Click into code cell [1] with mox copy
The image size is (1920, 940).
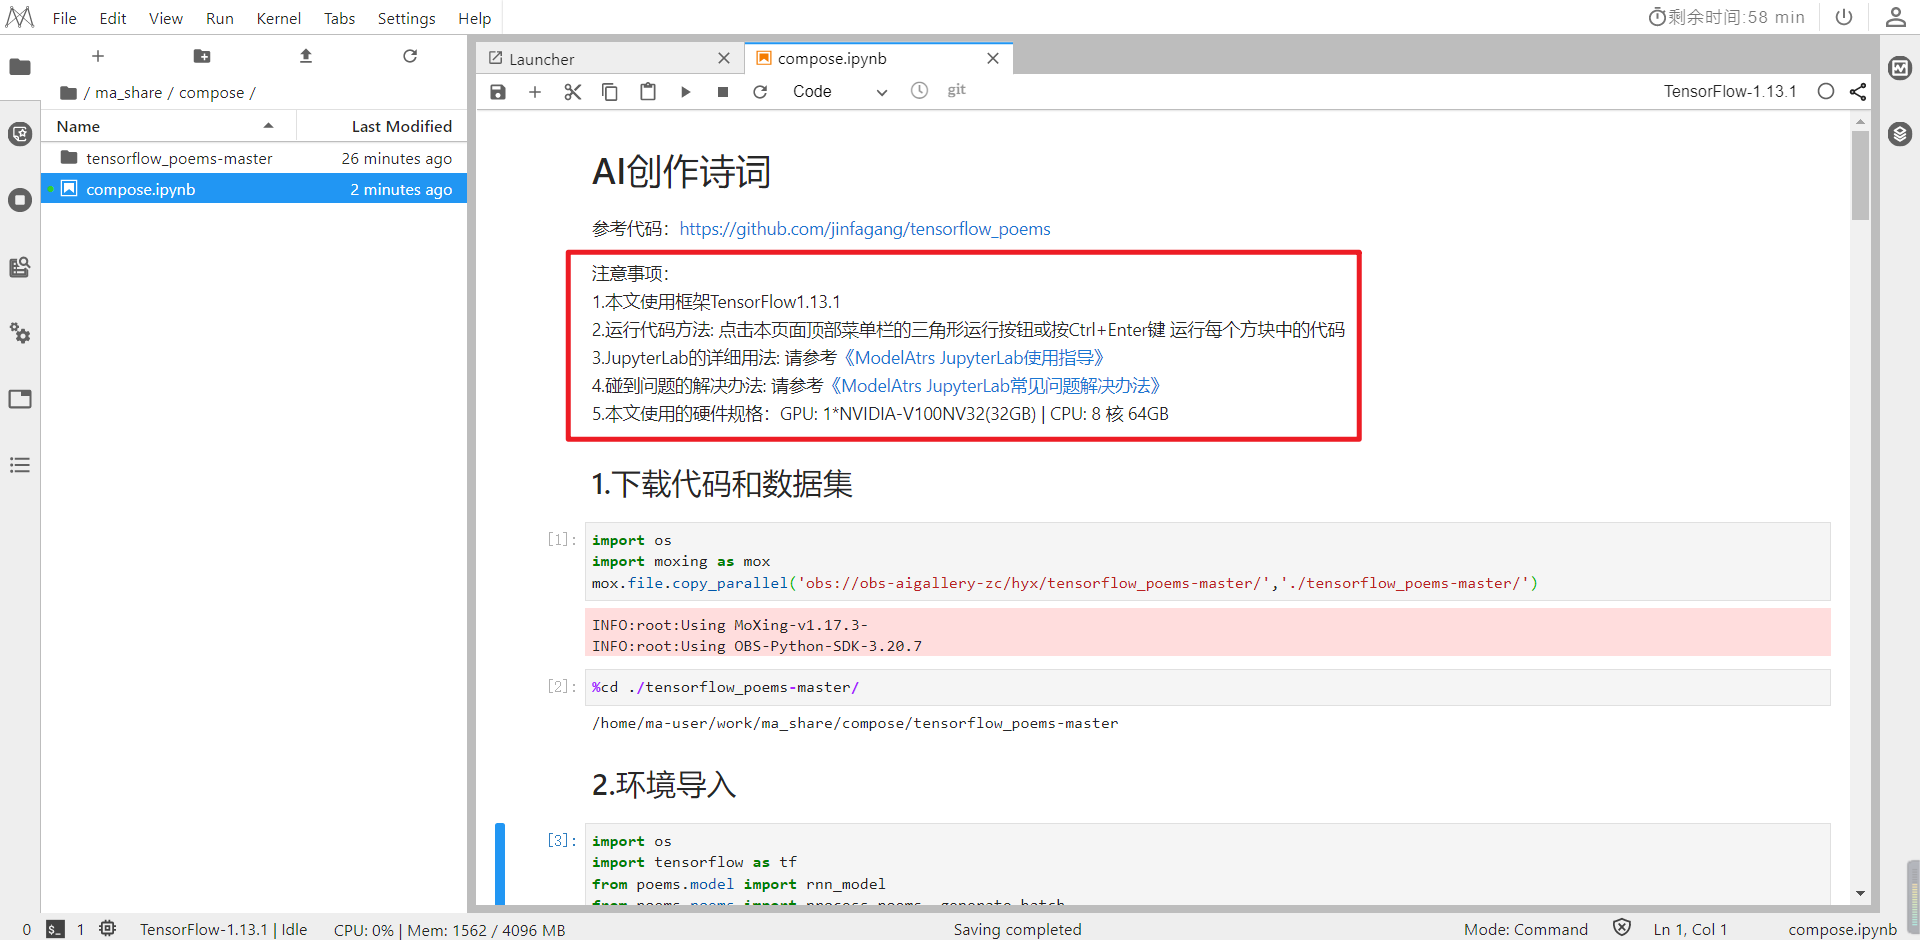click(x=1207, y=562)
